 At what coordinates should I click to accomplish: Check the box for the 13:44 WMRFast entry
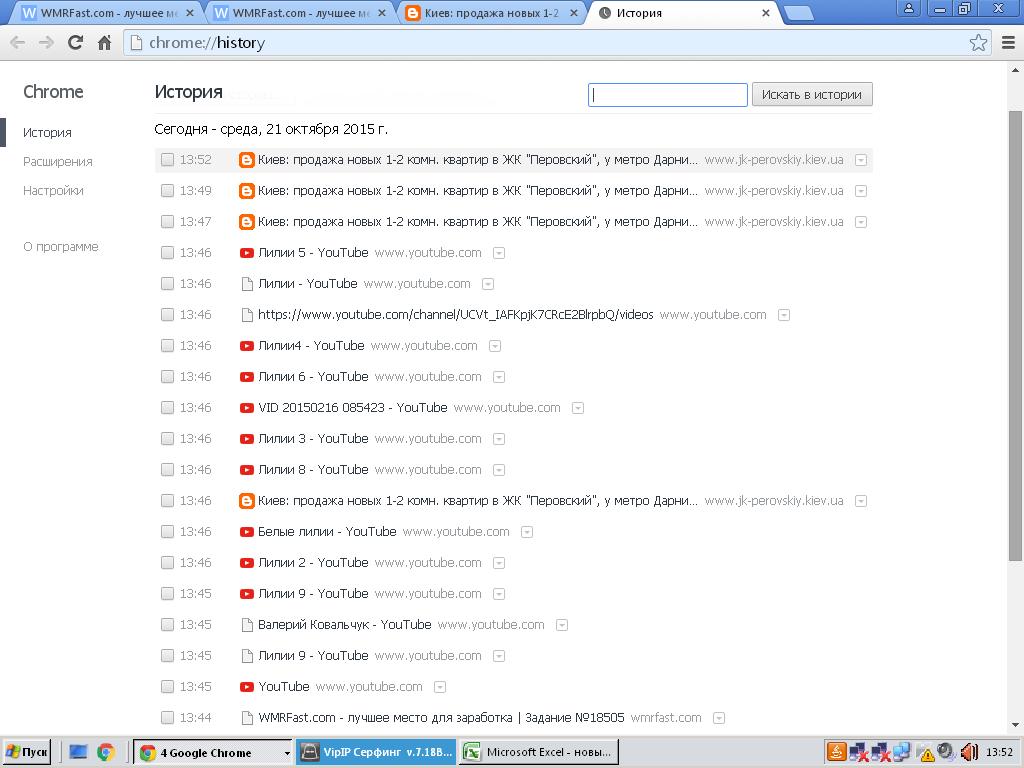167,718
